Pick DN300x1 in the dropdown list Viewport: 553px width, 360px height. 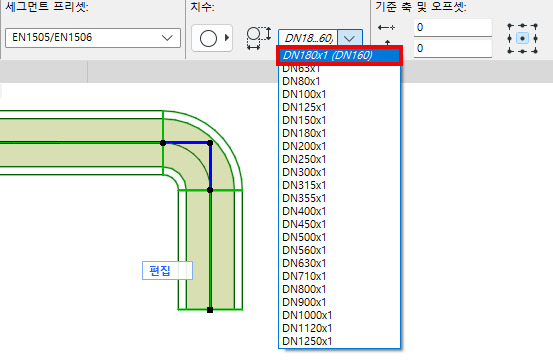point(339,172)
